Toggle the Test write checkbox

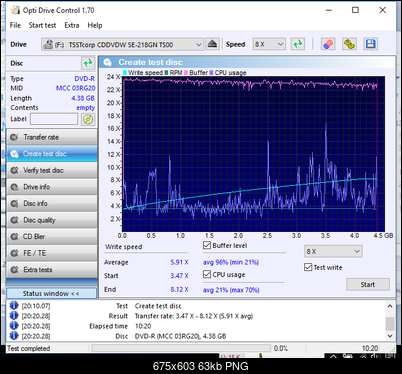[x=308, y=267]
